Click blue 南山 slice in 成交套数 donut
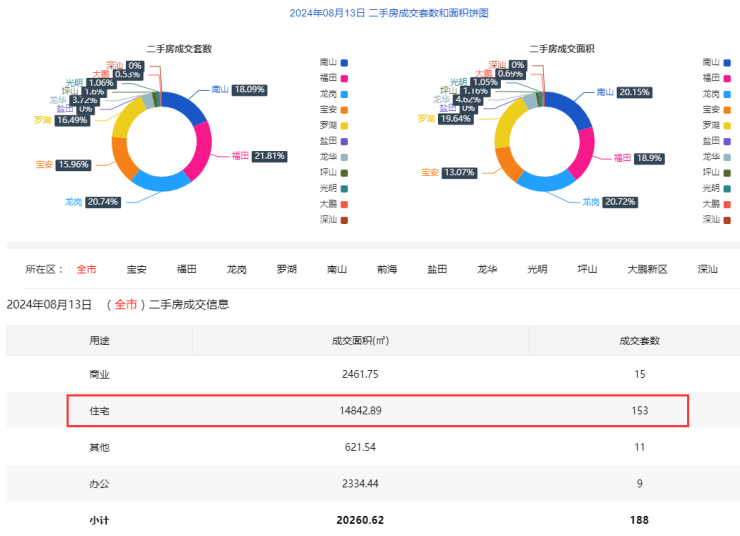This screenshot has width=740, height=536. click(x=185, y=106)
